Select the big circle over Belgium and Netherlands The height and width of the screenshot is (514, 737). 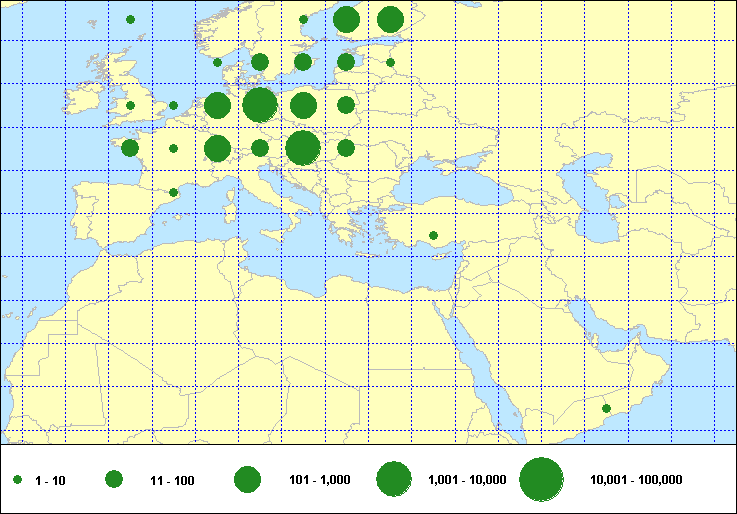click(x=217, y=105)
